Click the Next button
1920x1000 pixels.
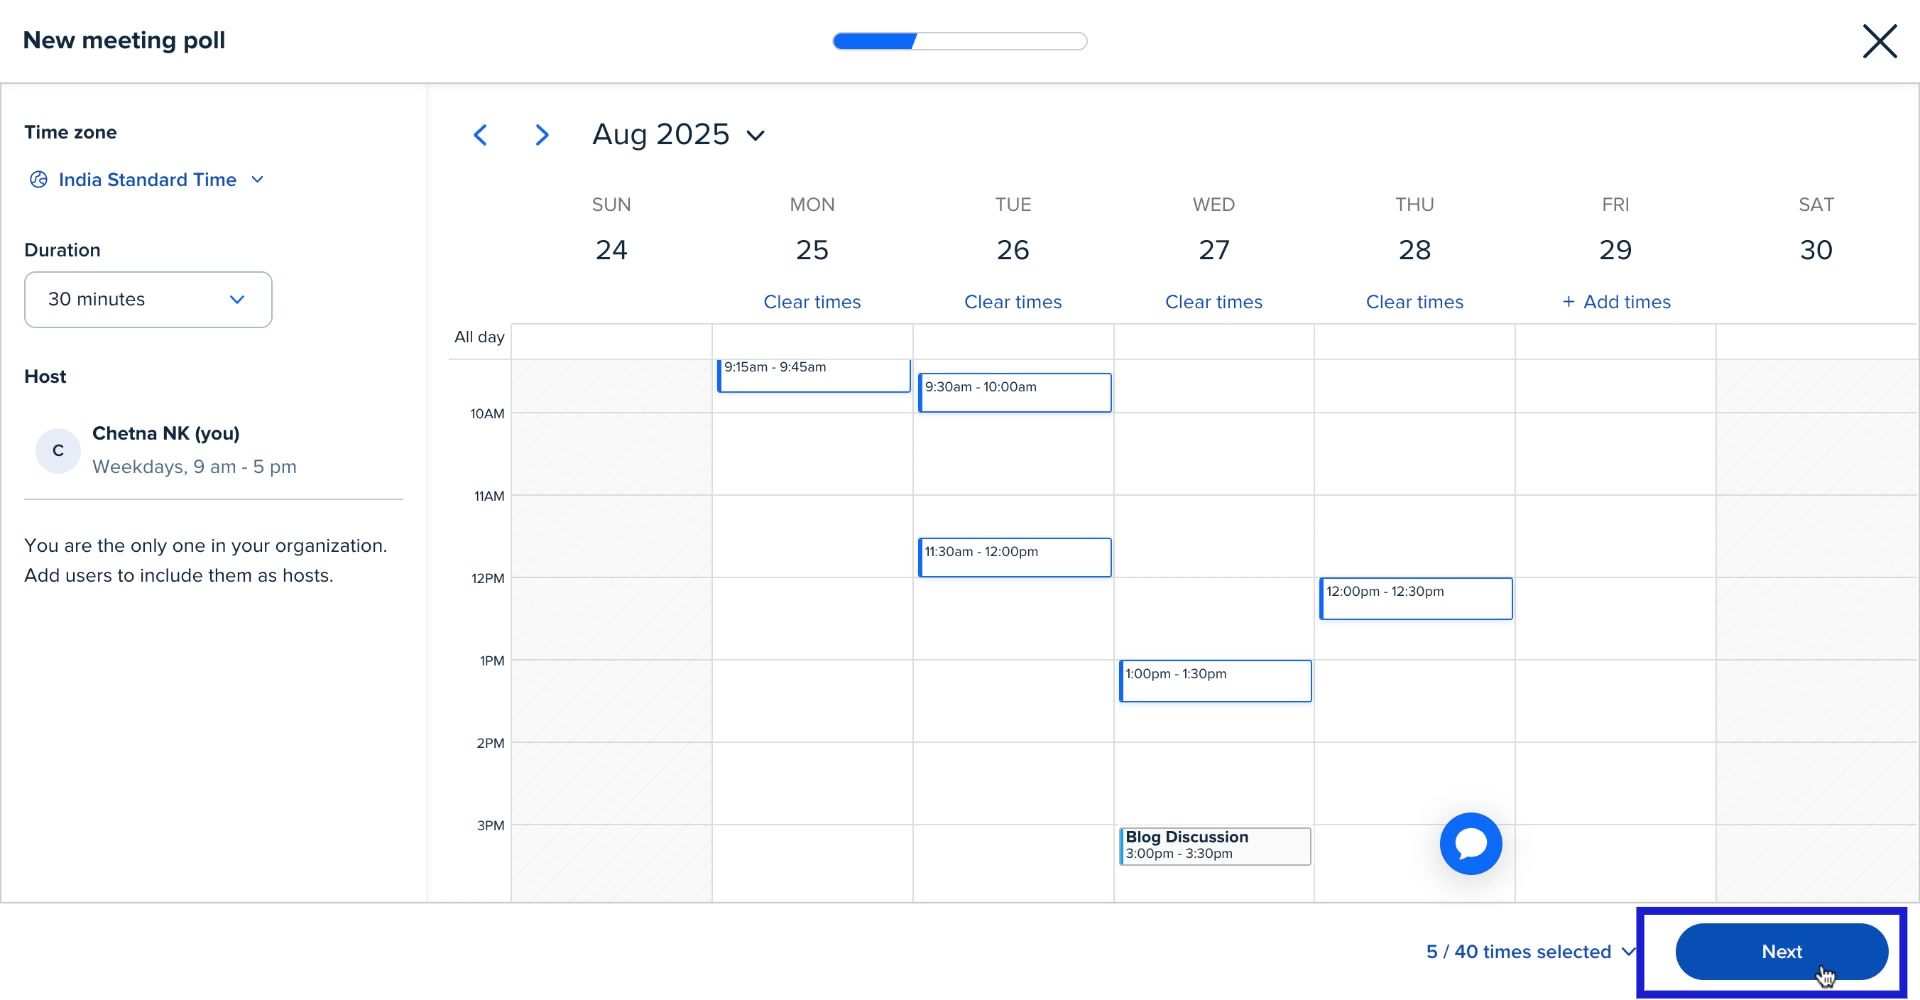[1782, 951]
